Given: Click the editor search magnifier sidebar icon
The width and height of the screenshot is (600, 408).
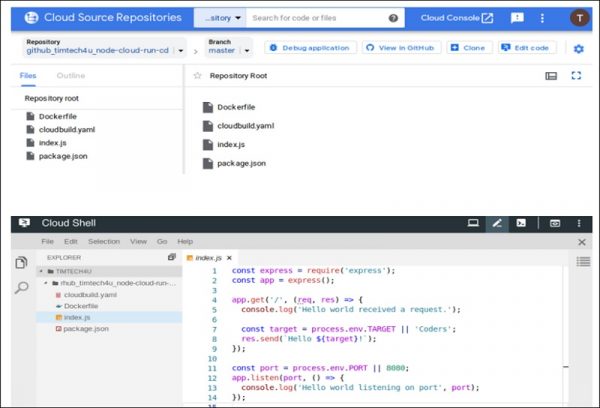Looking at the screenshot, I should (x=21, y=287).
